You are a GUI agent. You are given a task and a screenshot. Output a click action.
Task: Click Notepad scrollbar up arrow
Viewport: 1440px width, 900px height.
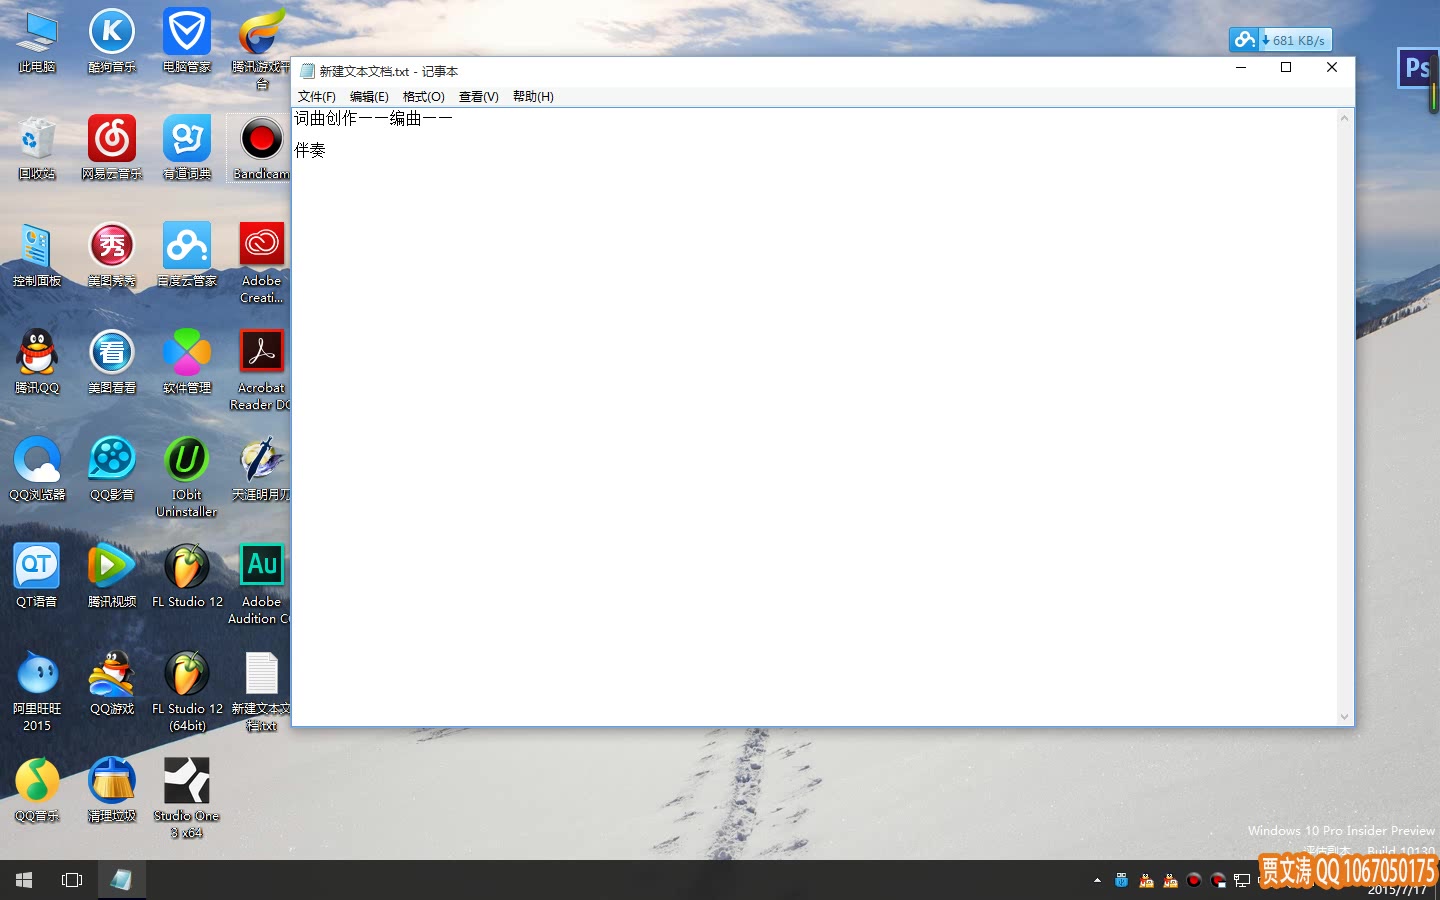[x=1345, y=118]
